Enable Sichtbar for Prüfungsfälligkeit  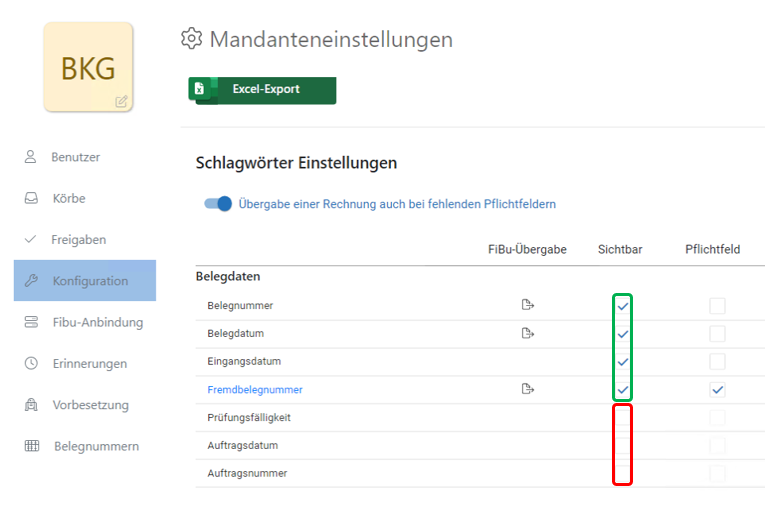pos(622,418)
